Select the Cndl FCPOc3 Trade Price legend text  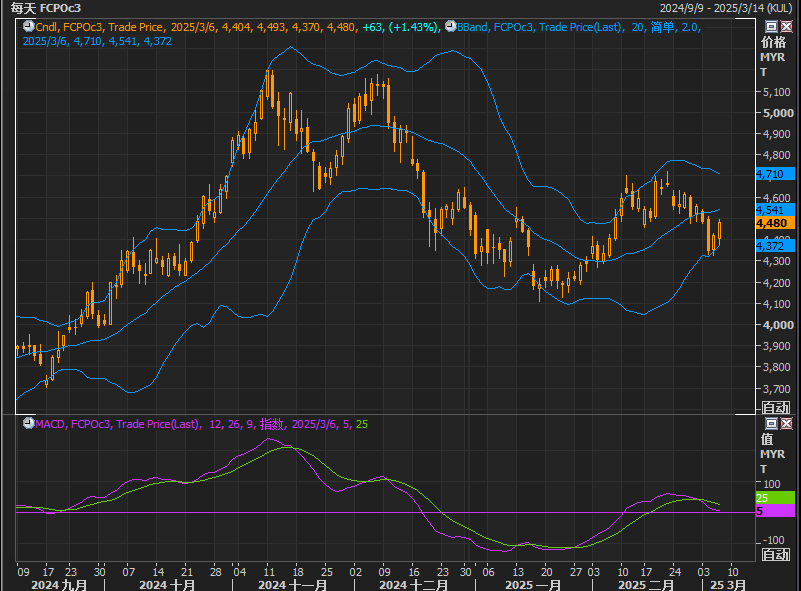100,27
